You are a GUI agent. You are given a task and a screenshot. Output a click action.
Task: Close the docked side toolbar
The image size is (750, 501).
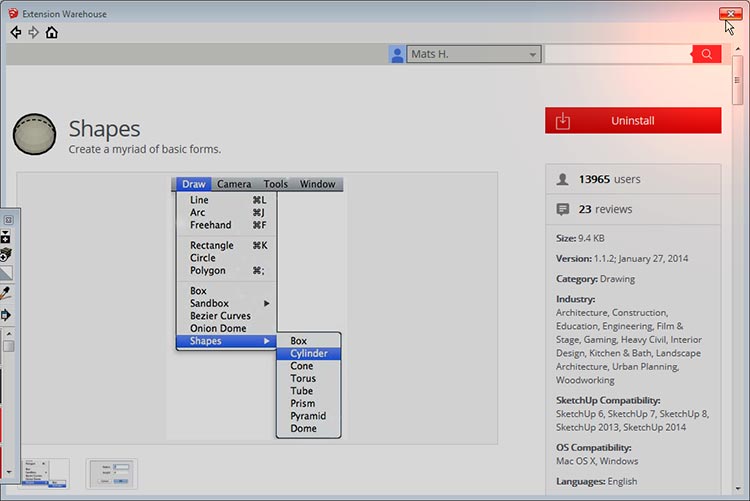9,220
